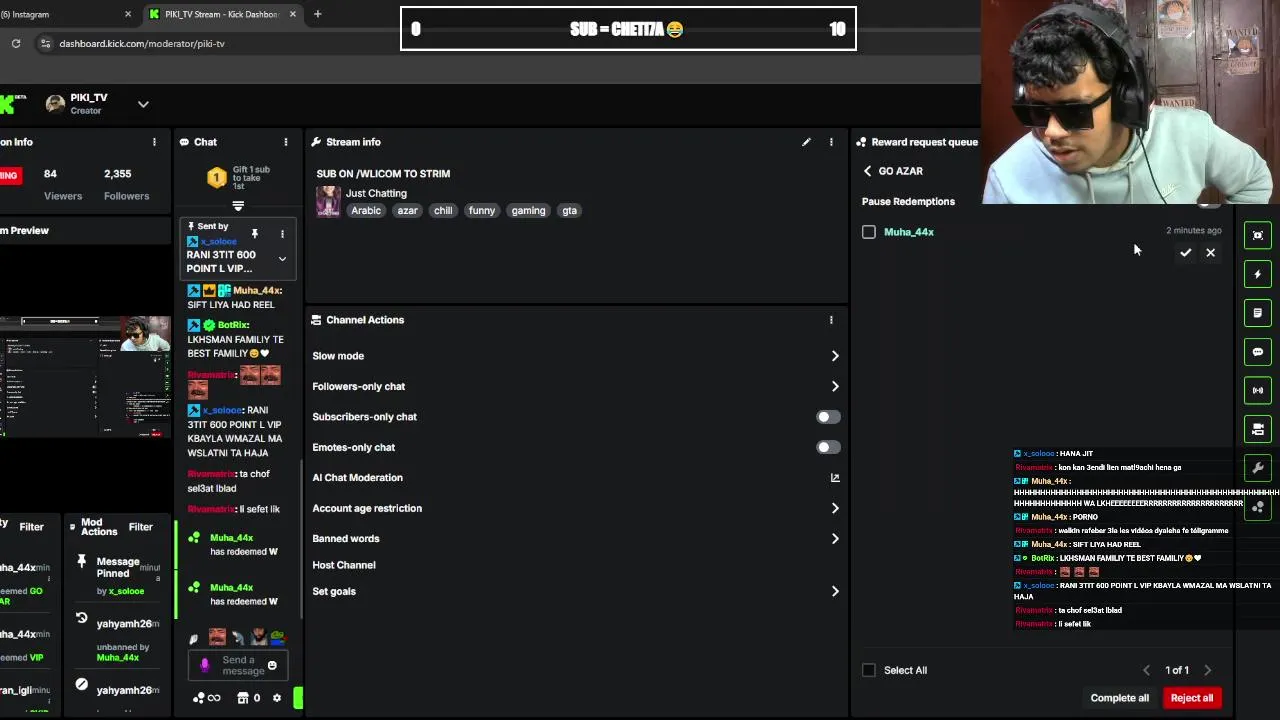Open Stream info panel options menu
Viewport: 1280px width, 720px height.
(831, 142)
